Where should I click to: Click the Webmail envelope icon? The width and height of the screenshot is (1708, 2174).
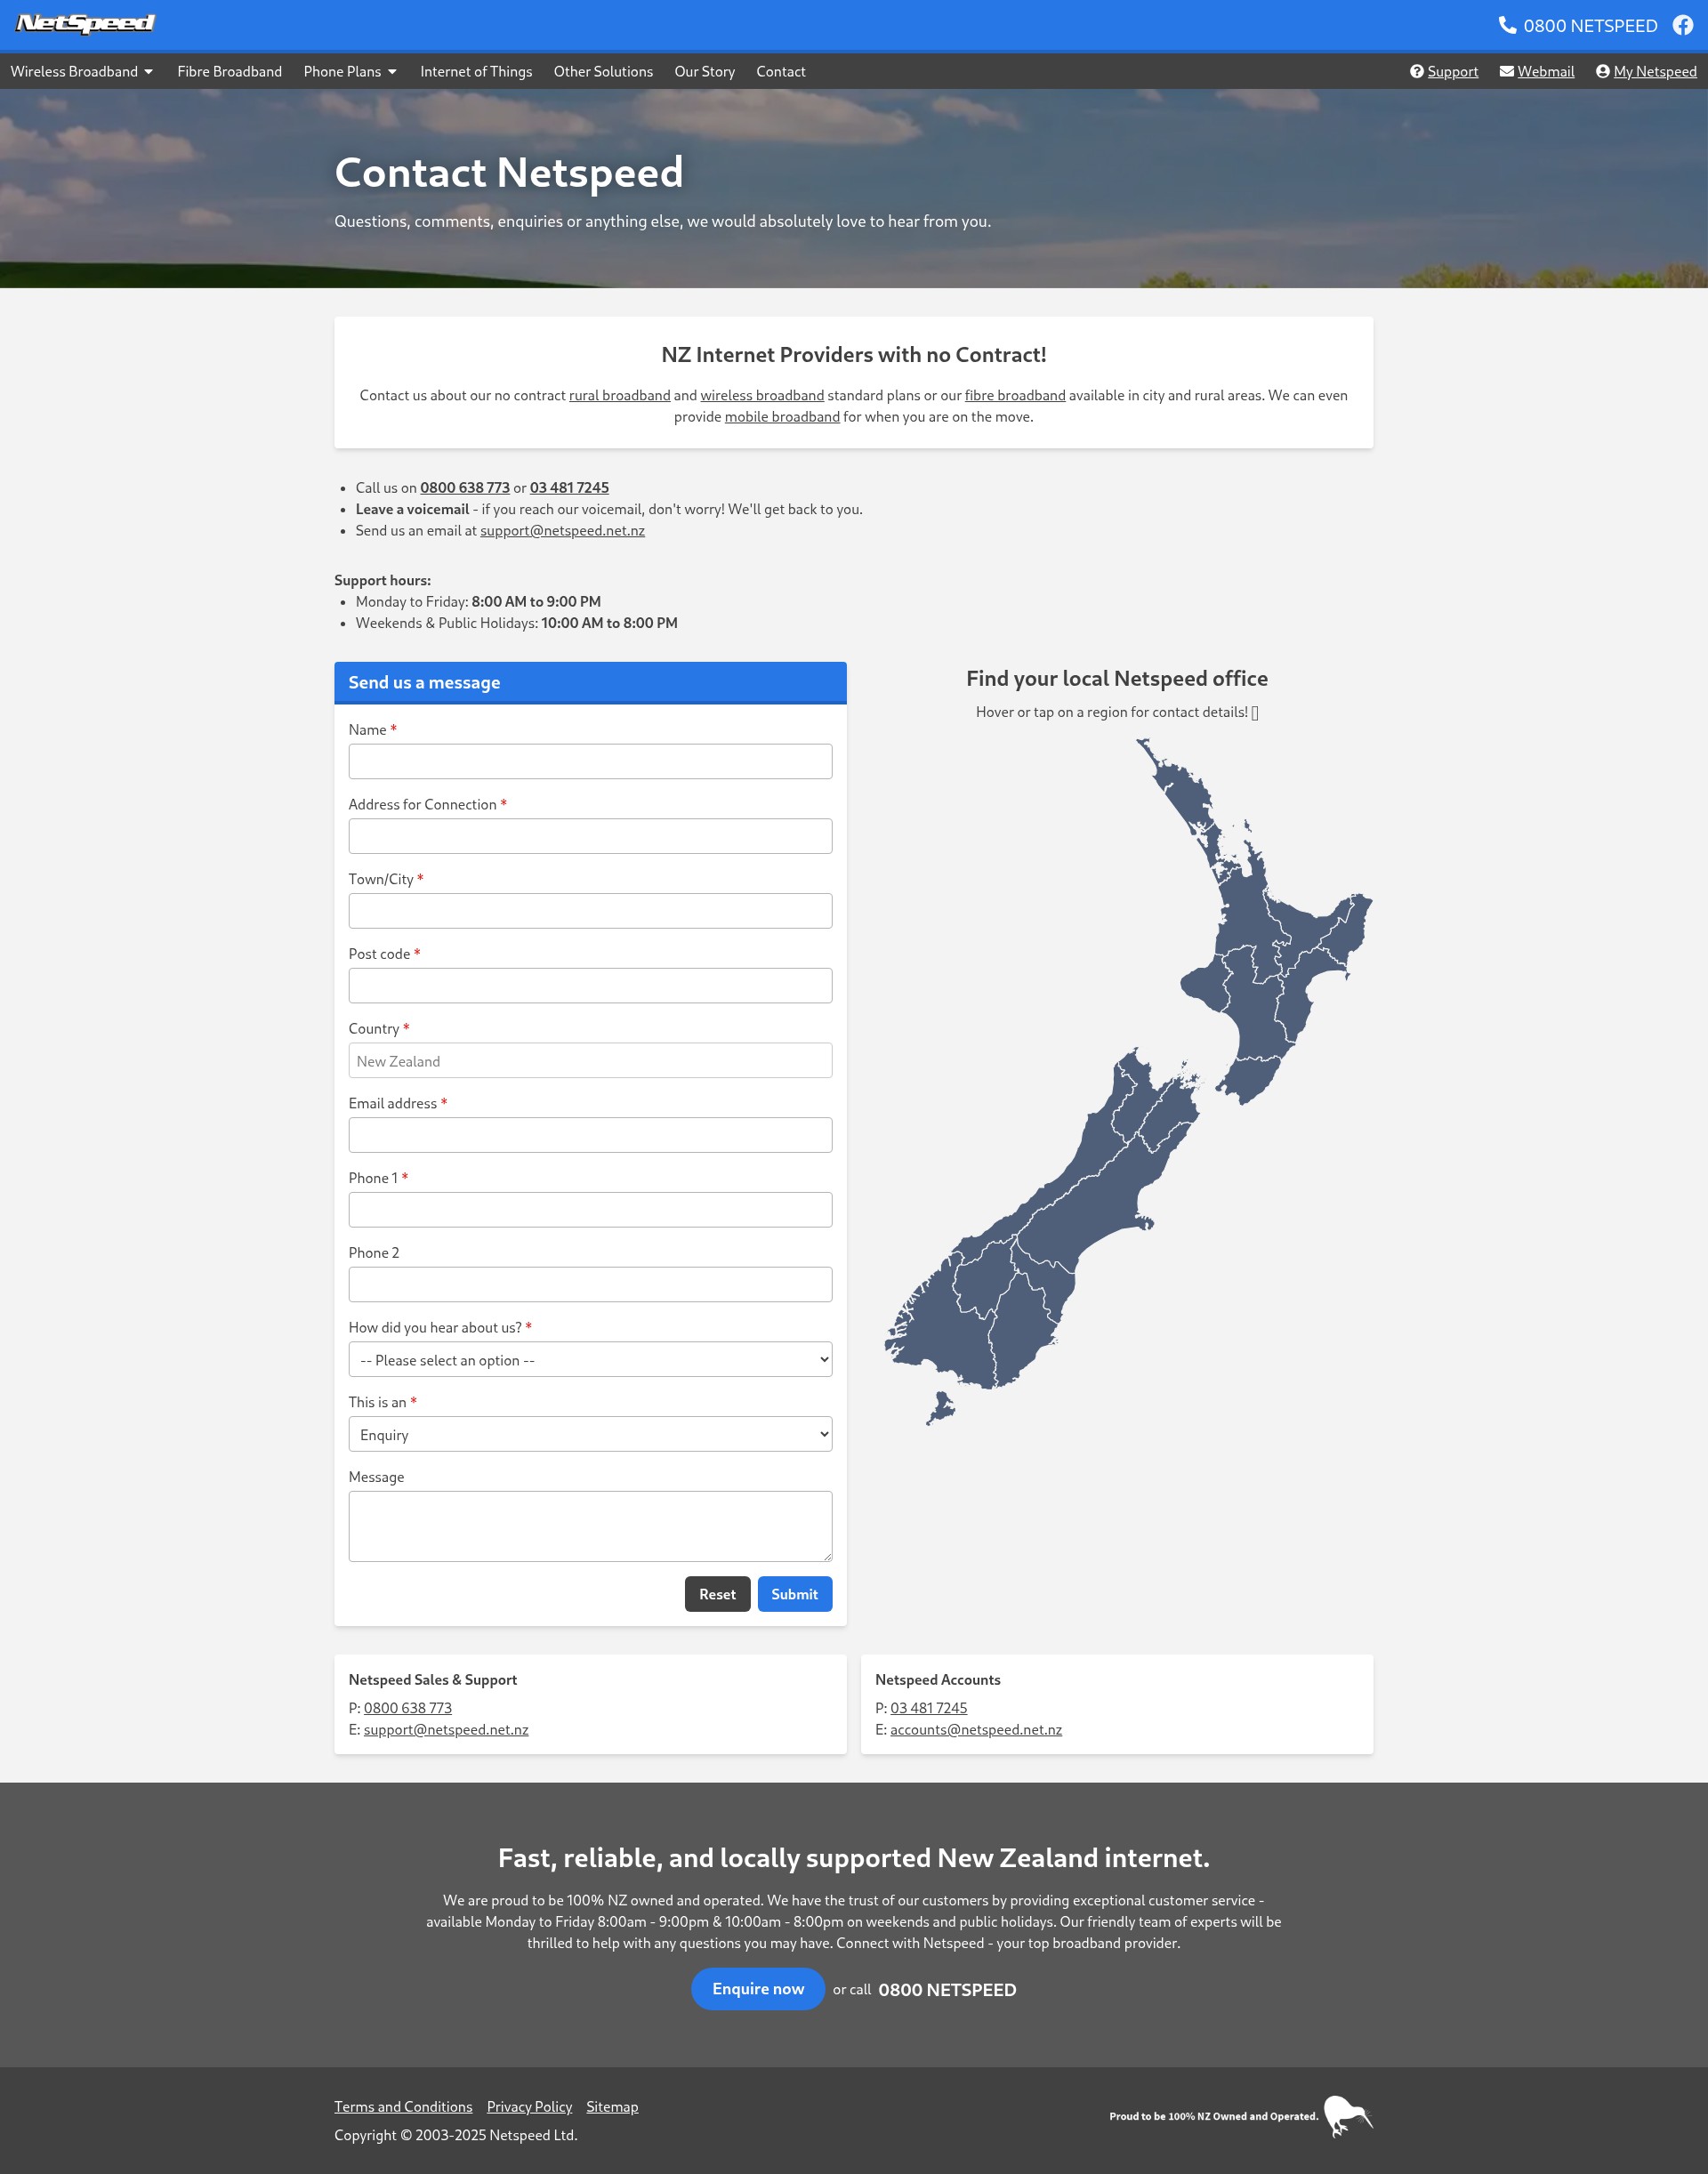pyautogui.click(x=1506, y=71)
